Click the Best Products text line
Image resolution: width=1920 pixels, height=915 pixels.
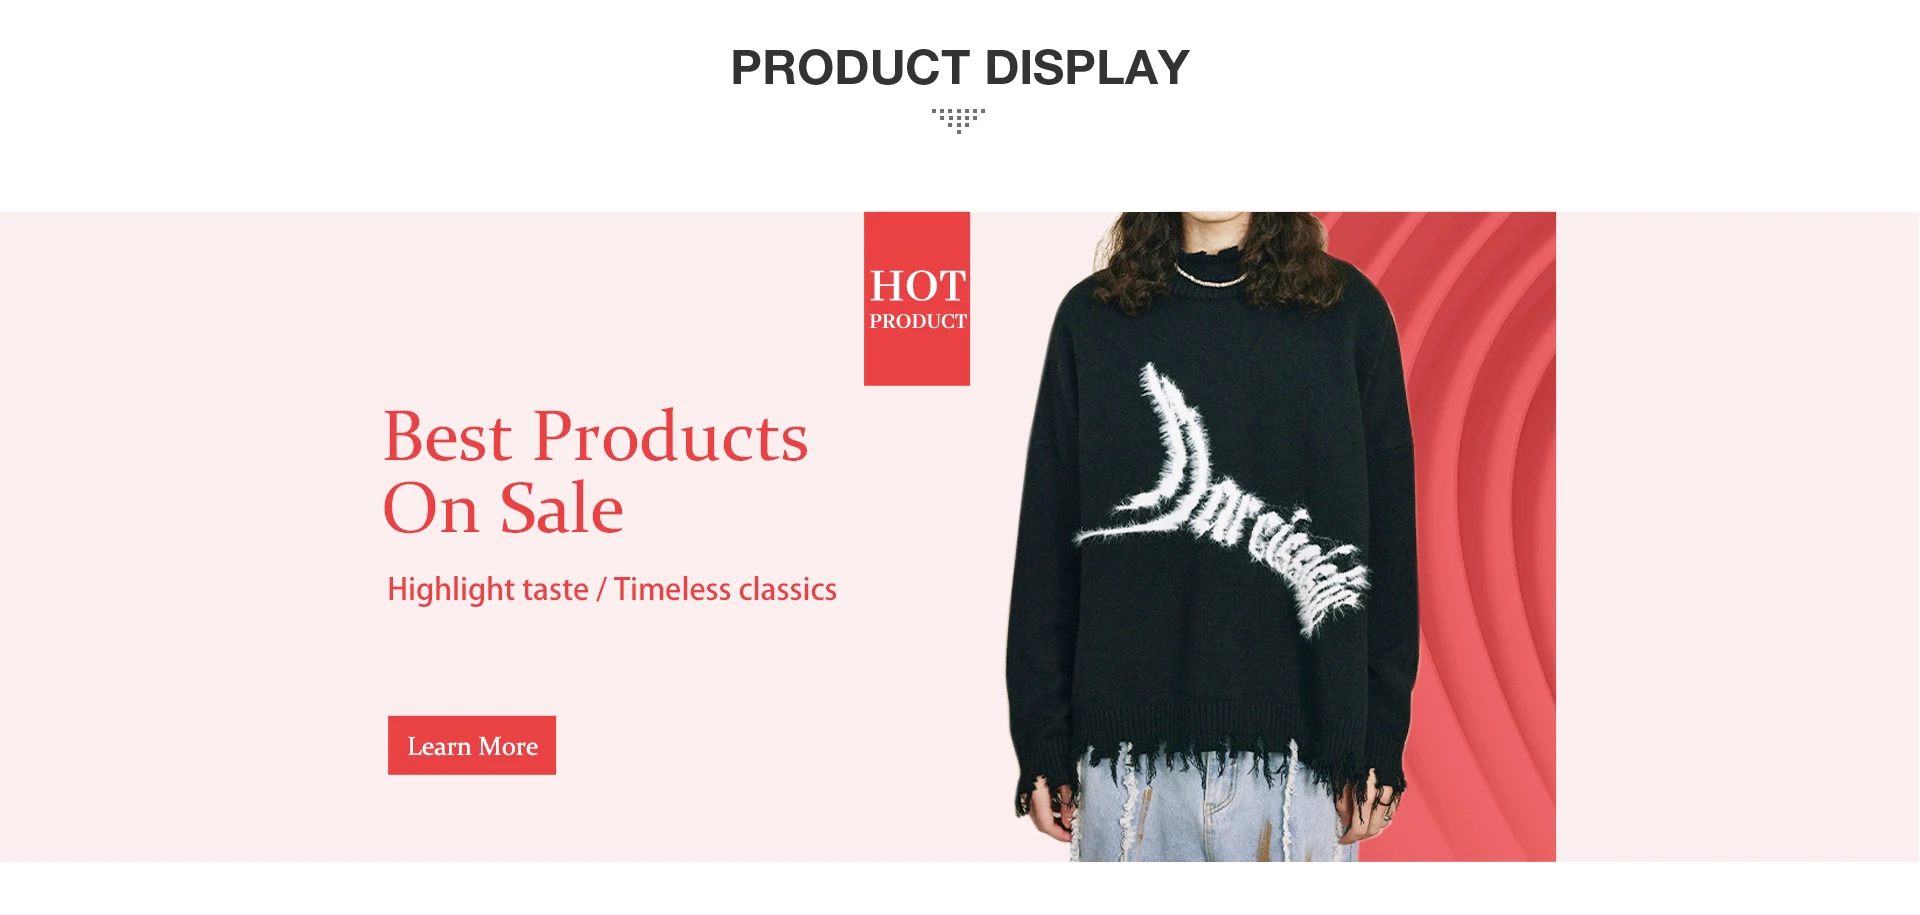coord(596,437)
